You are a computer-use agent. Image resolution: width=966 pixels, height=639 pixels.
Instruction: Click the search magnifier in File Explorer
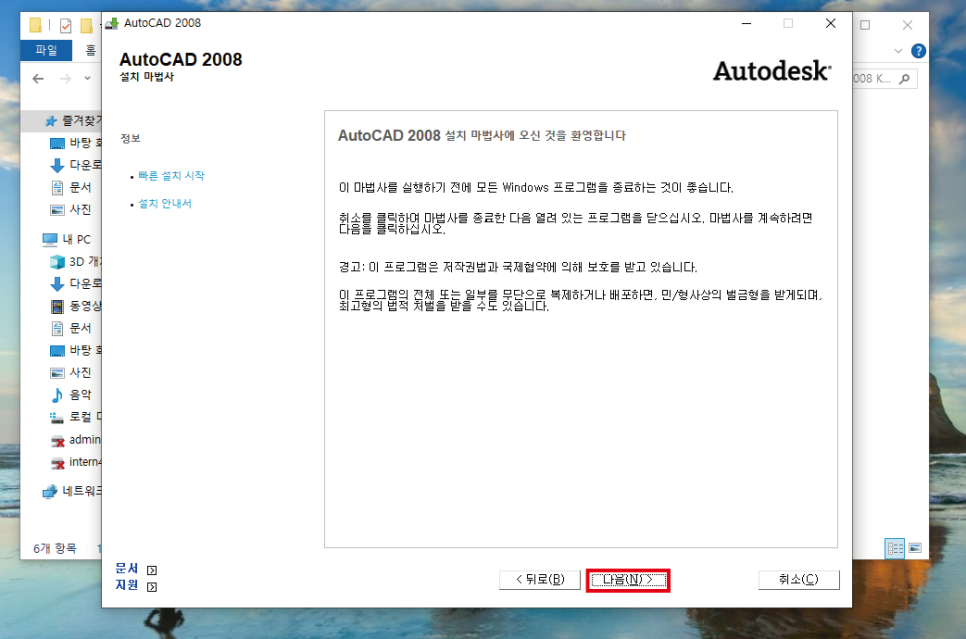pos(904,79)
